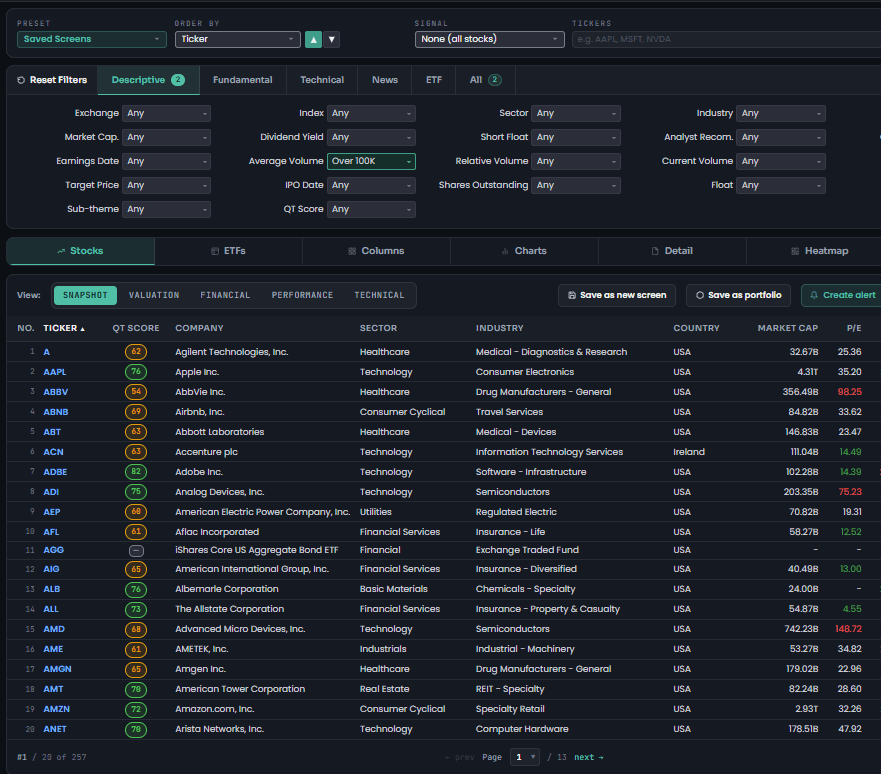The image size is (881, 774).
Task: Click the Reset Filters button
Action: [52, 80]
